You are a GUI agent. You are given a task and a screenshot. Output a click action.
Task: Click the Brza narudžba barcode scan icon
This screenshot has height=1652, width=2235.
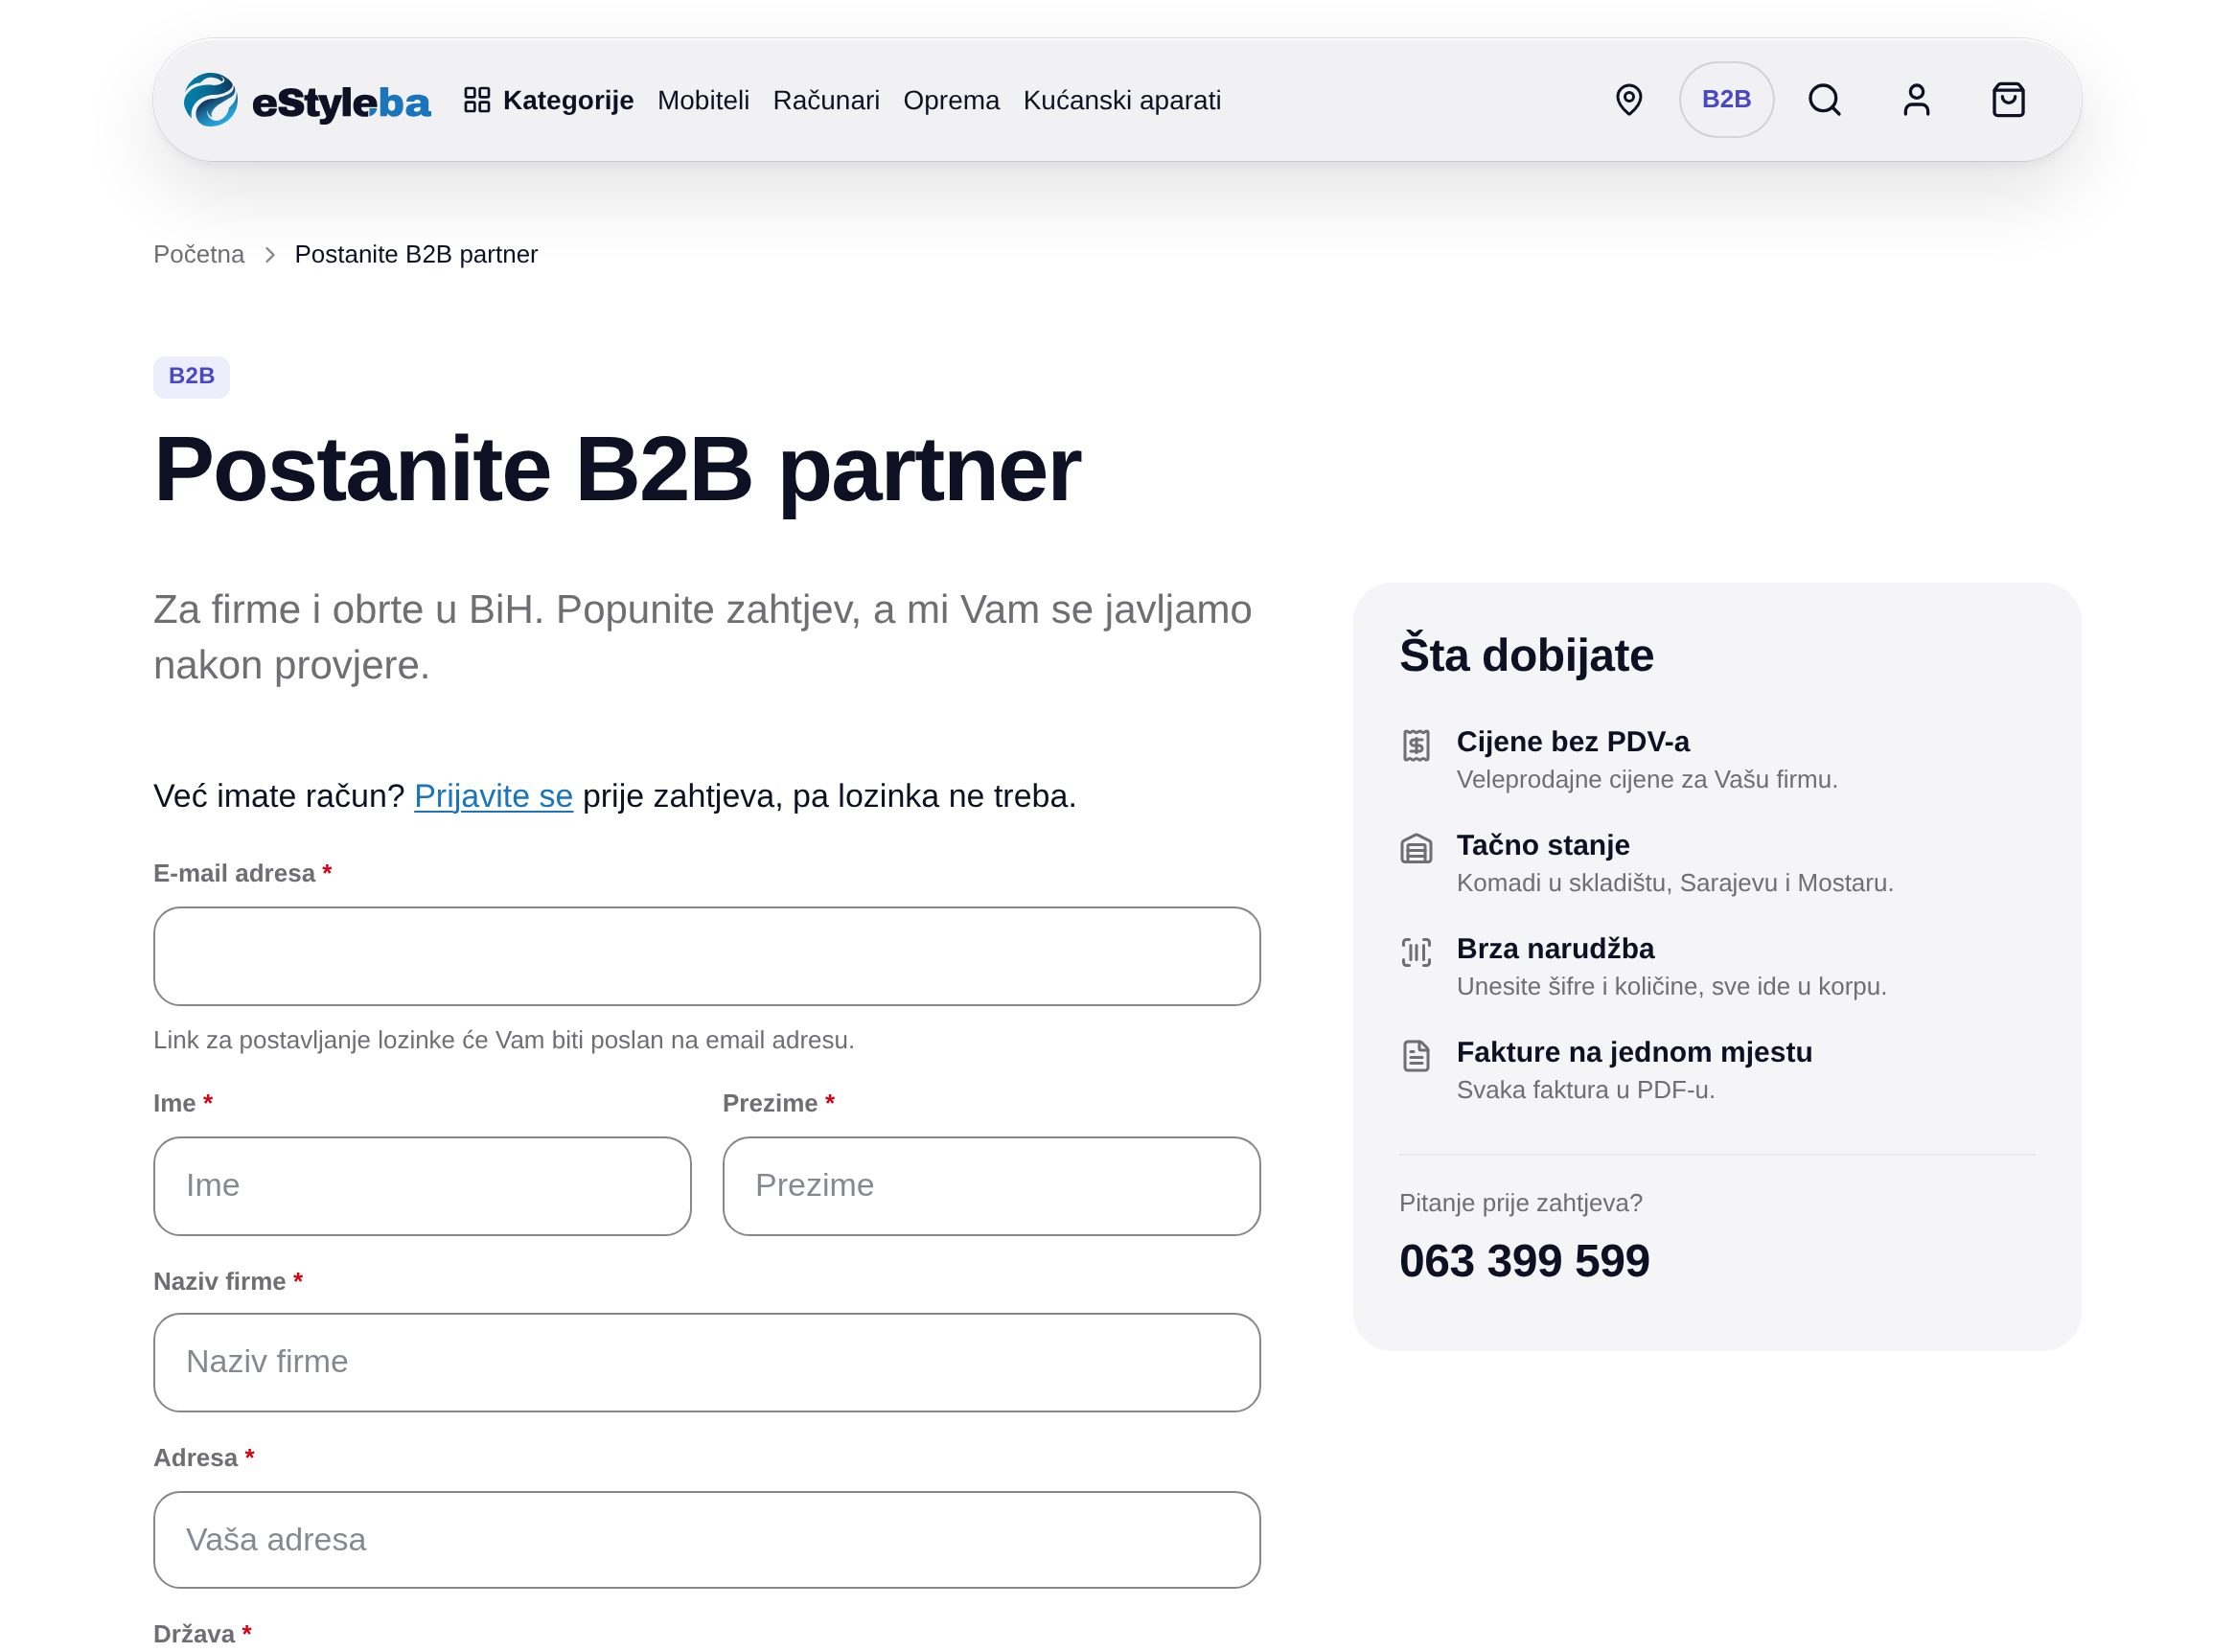click(1416, 952)
